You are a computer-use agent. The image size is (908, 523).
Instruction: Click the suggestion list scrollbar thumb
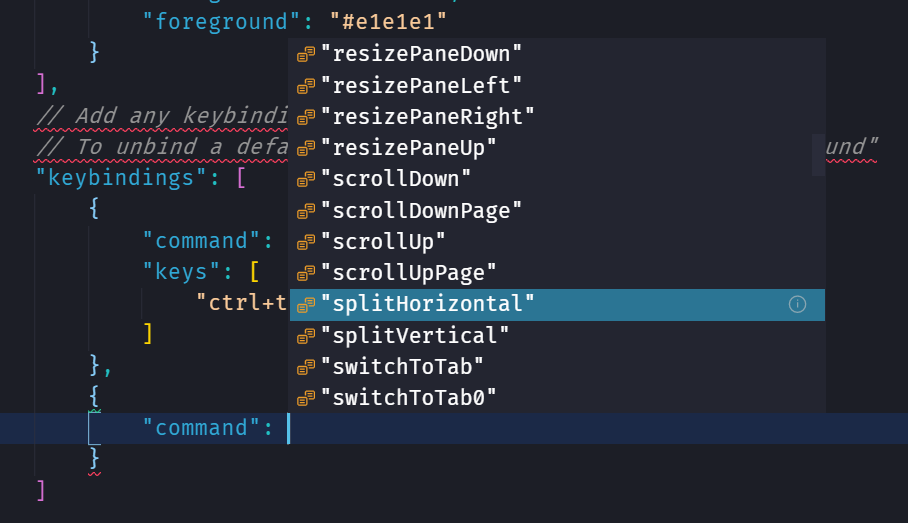pos(818,155)
